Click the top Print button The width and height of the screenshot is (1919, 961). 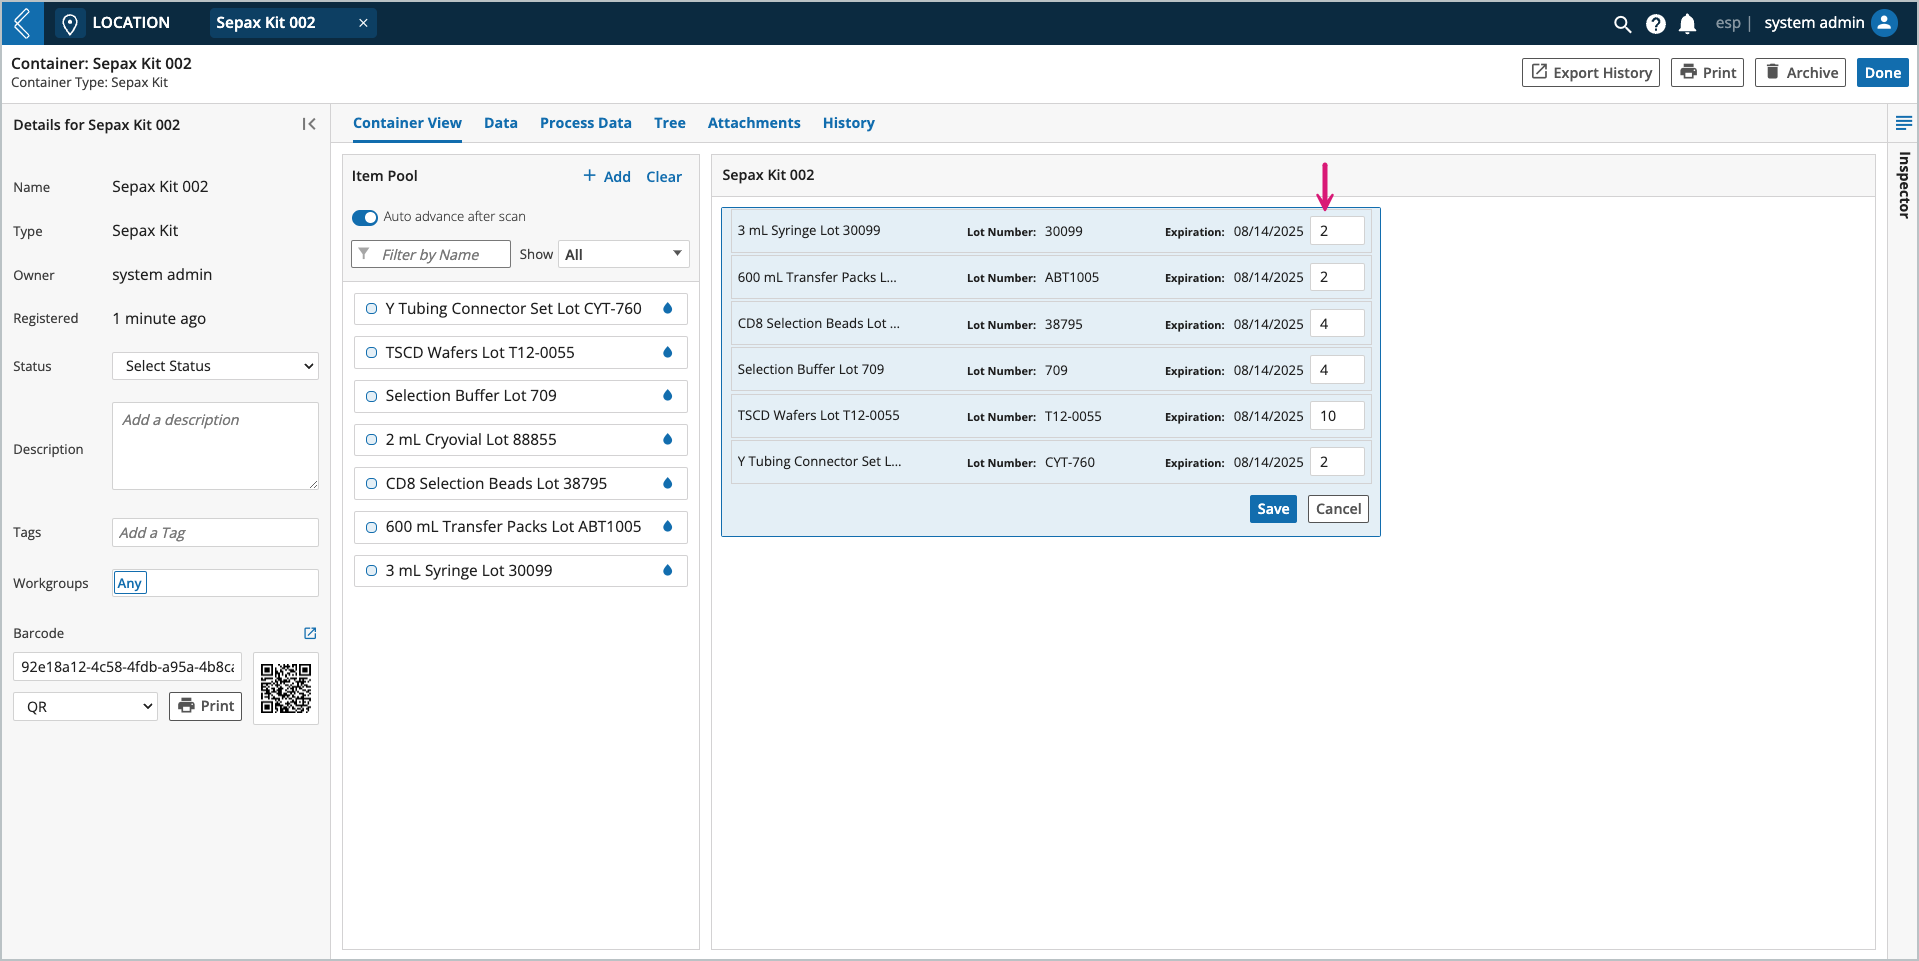pyautogui.click(x=1707, y=72)
